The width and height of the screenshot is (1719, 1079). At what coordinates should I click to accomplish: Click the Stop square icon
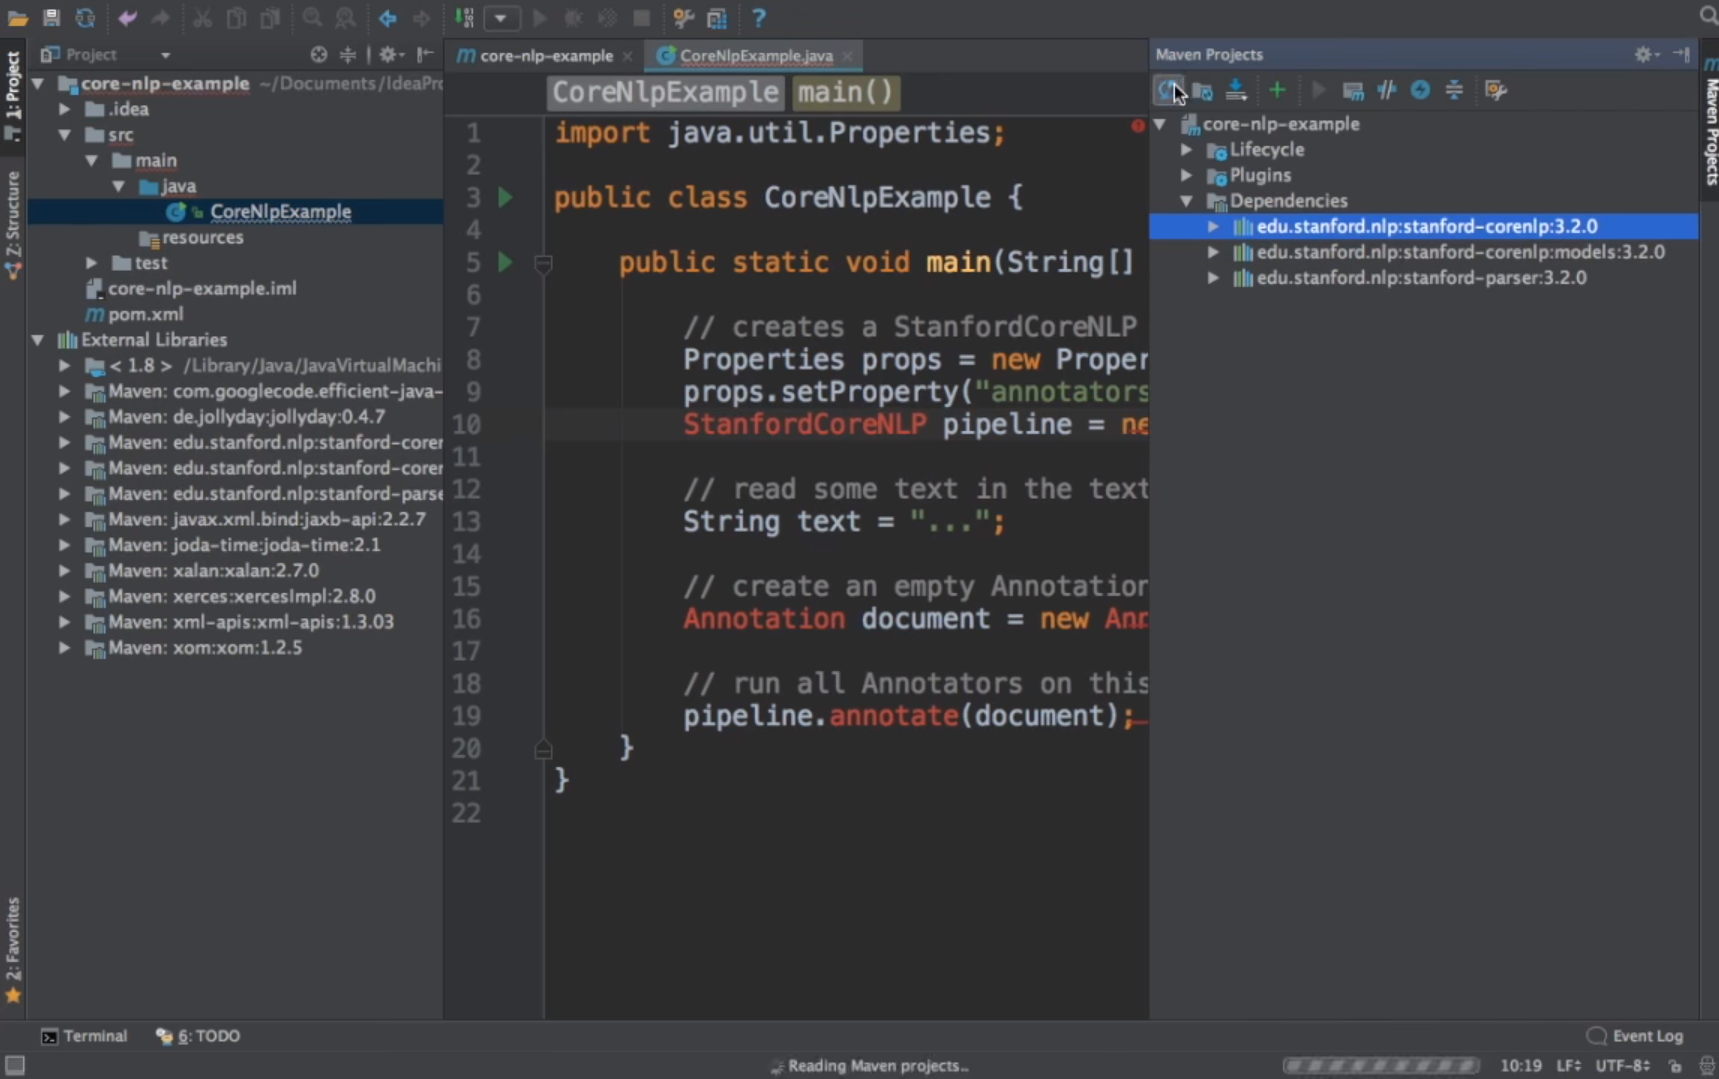[x=642, y=18]
